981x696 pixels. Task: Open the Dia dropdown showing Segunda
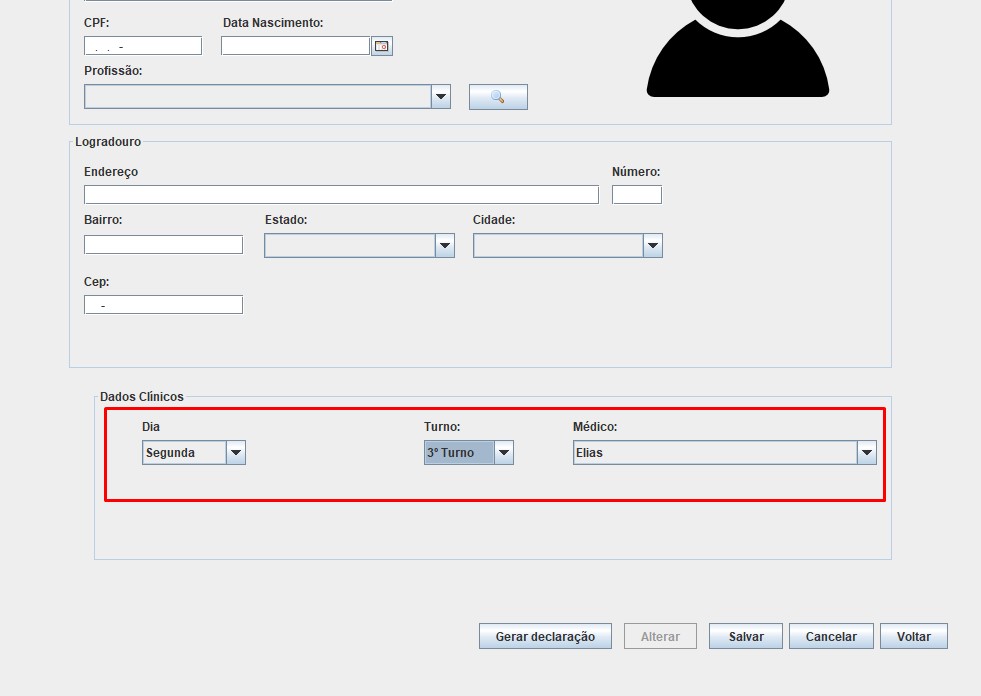click(193, 453)
